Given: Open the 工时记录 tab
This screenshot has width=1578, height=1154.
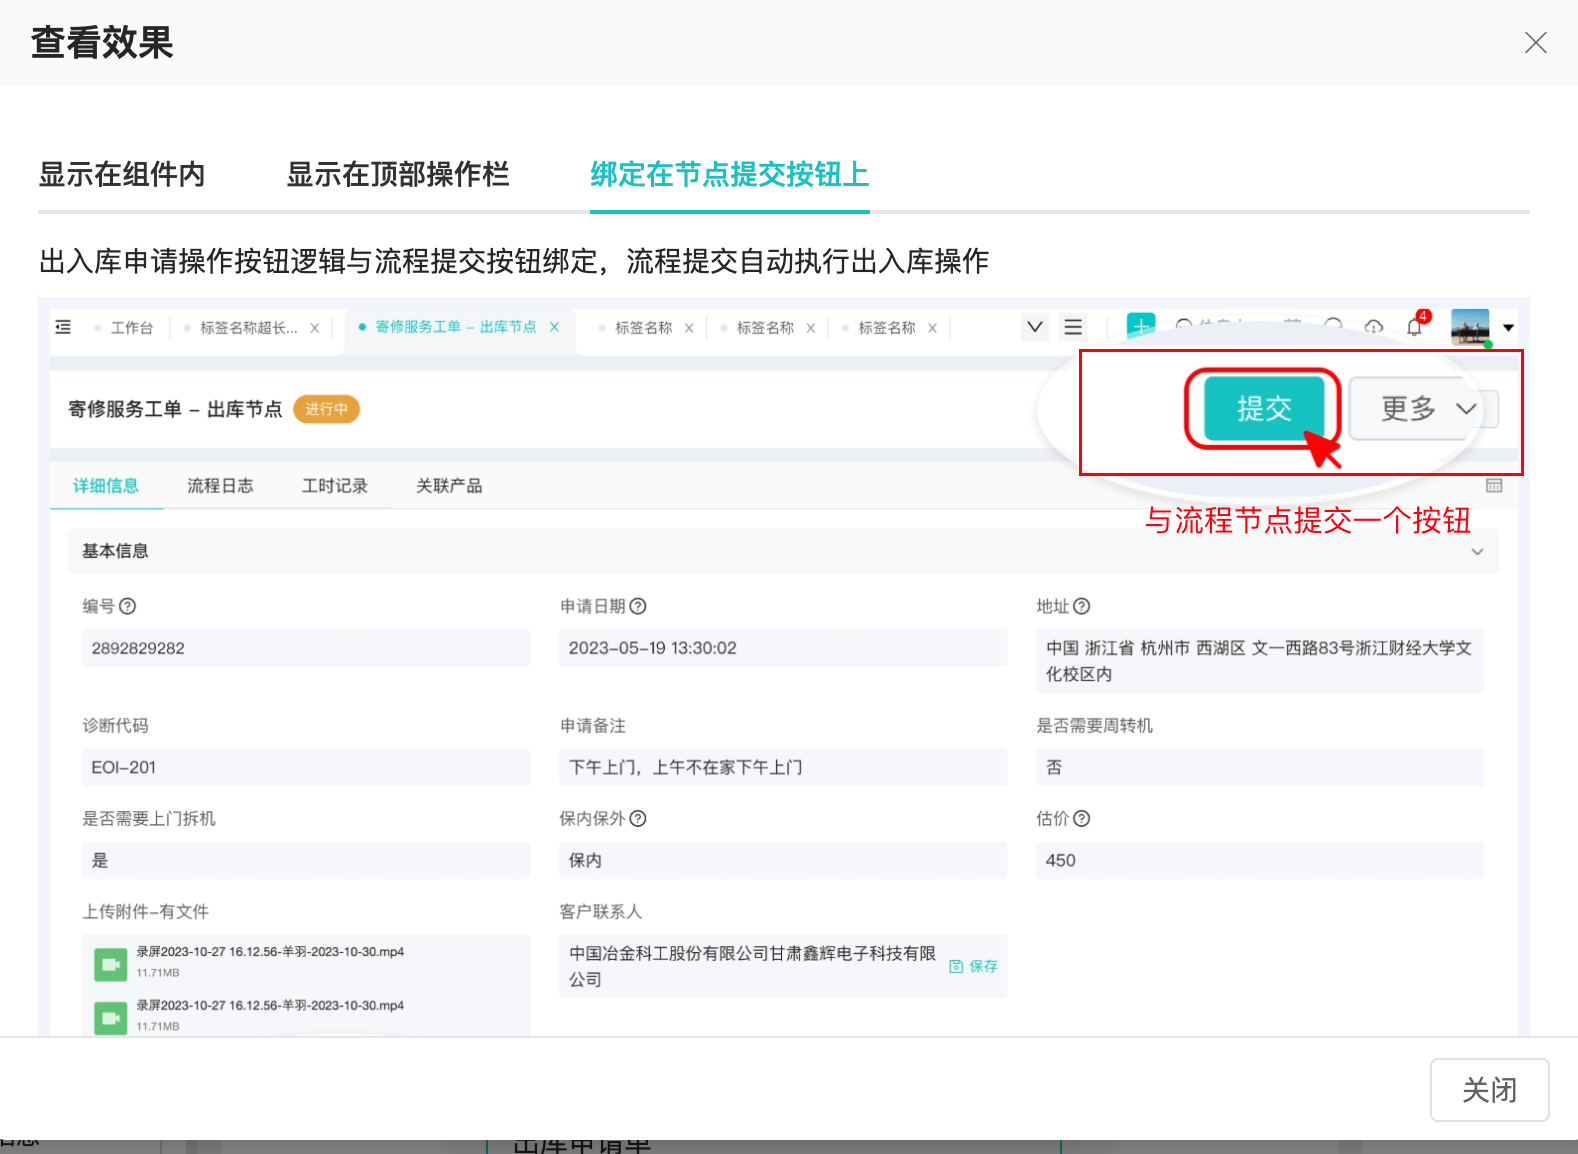Looking at the screenshot, I should coord(335,486).
